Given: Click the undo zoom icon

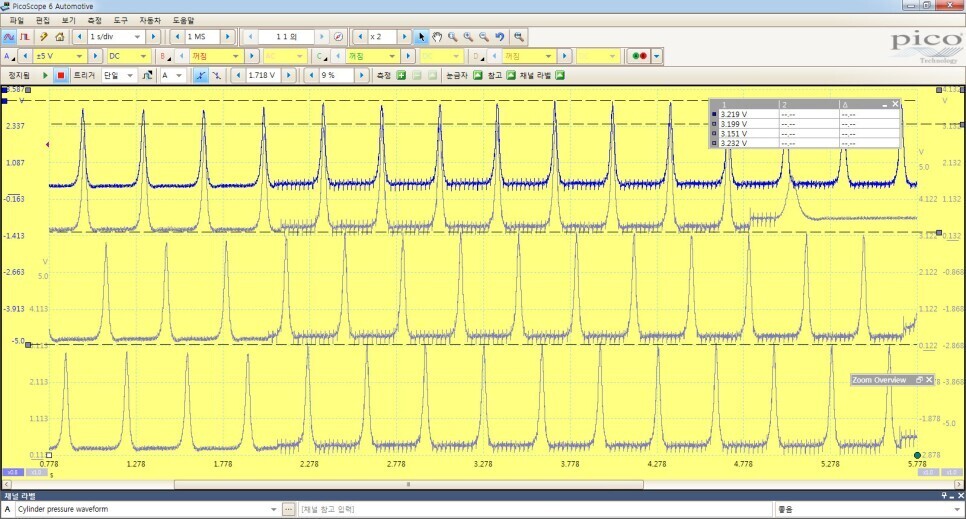Looking at the screenshot, I should pyautogui.click(x=500, y=37).
